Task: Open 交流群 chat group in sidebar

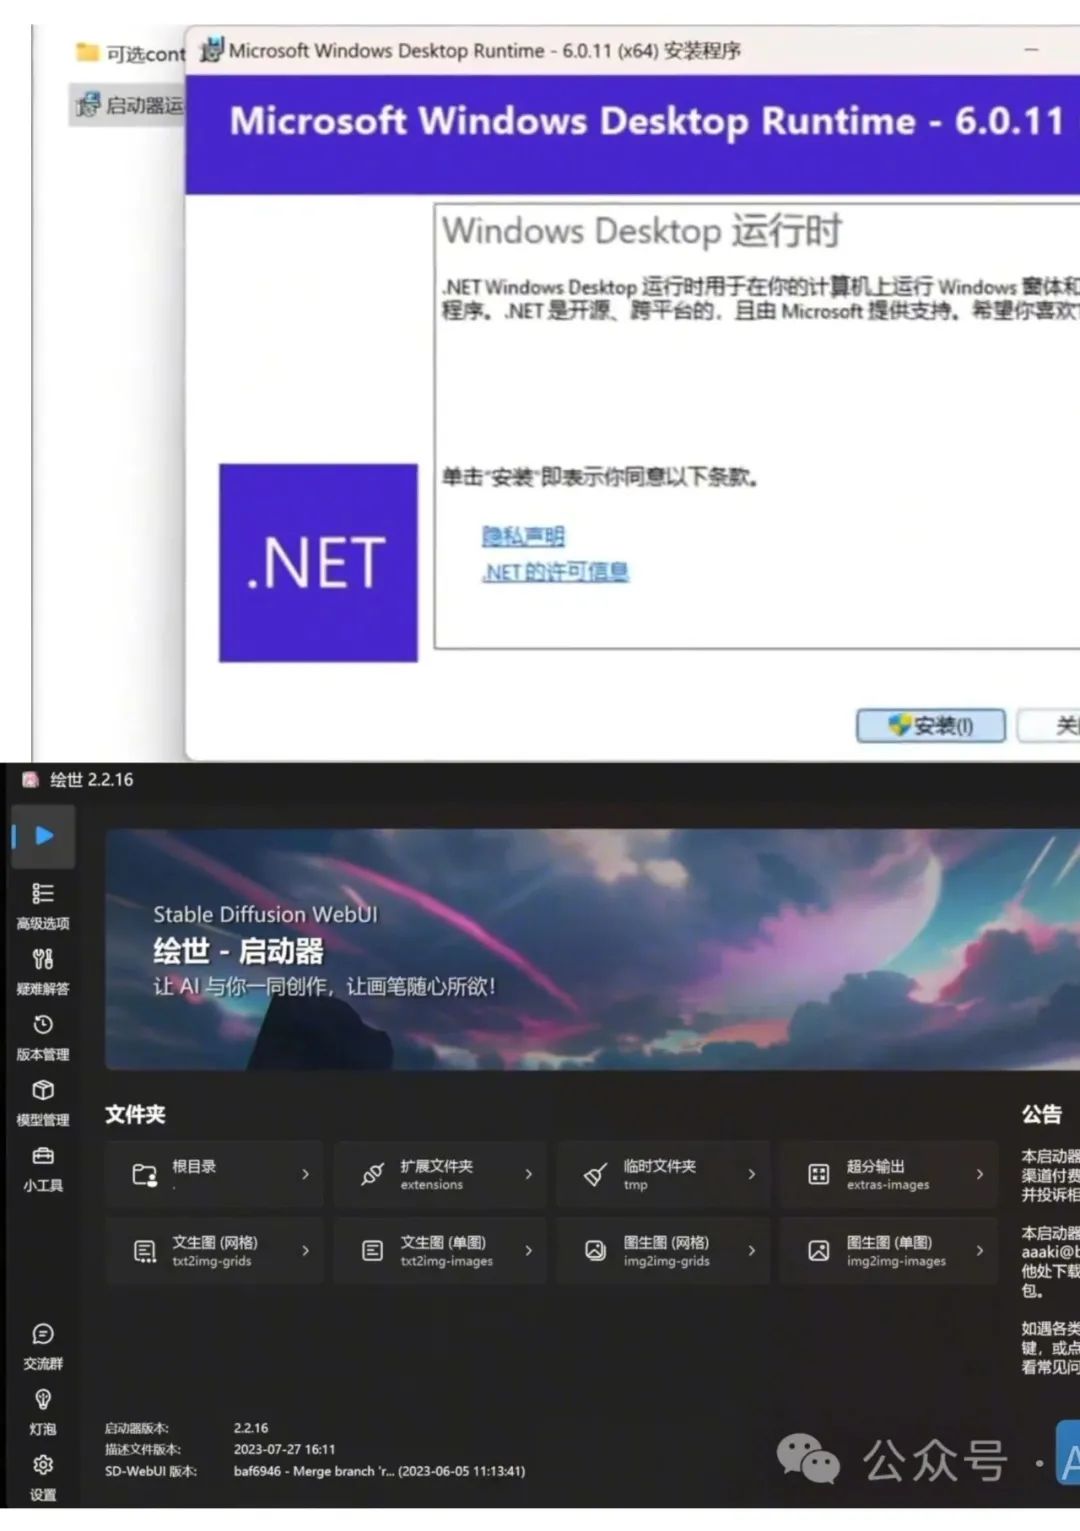Action: [x=43, y=1346]
